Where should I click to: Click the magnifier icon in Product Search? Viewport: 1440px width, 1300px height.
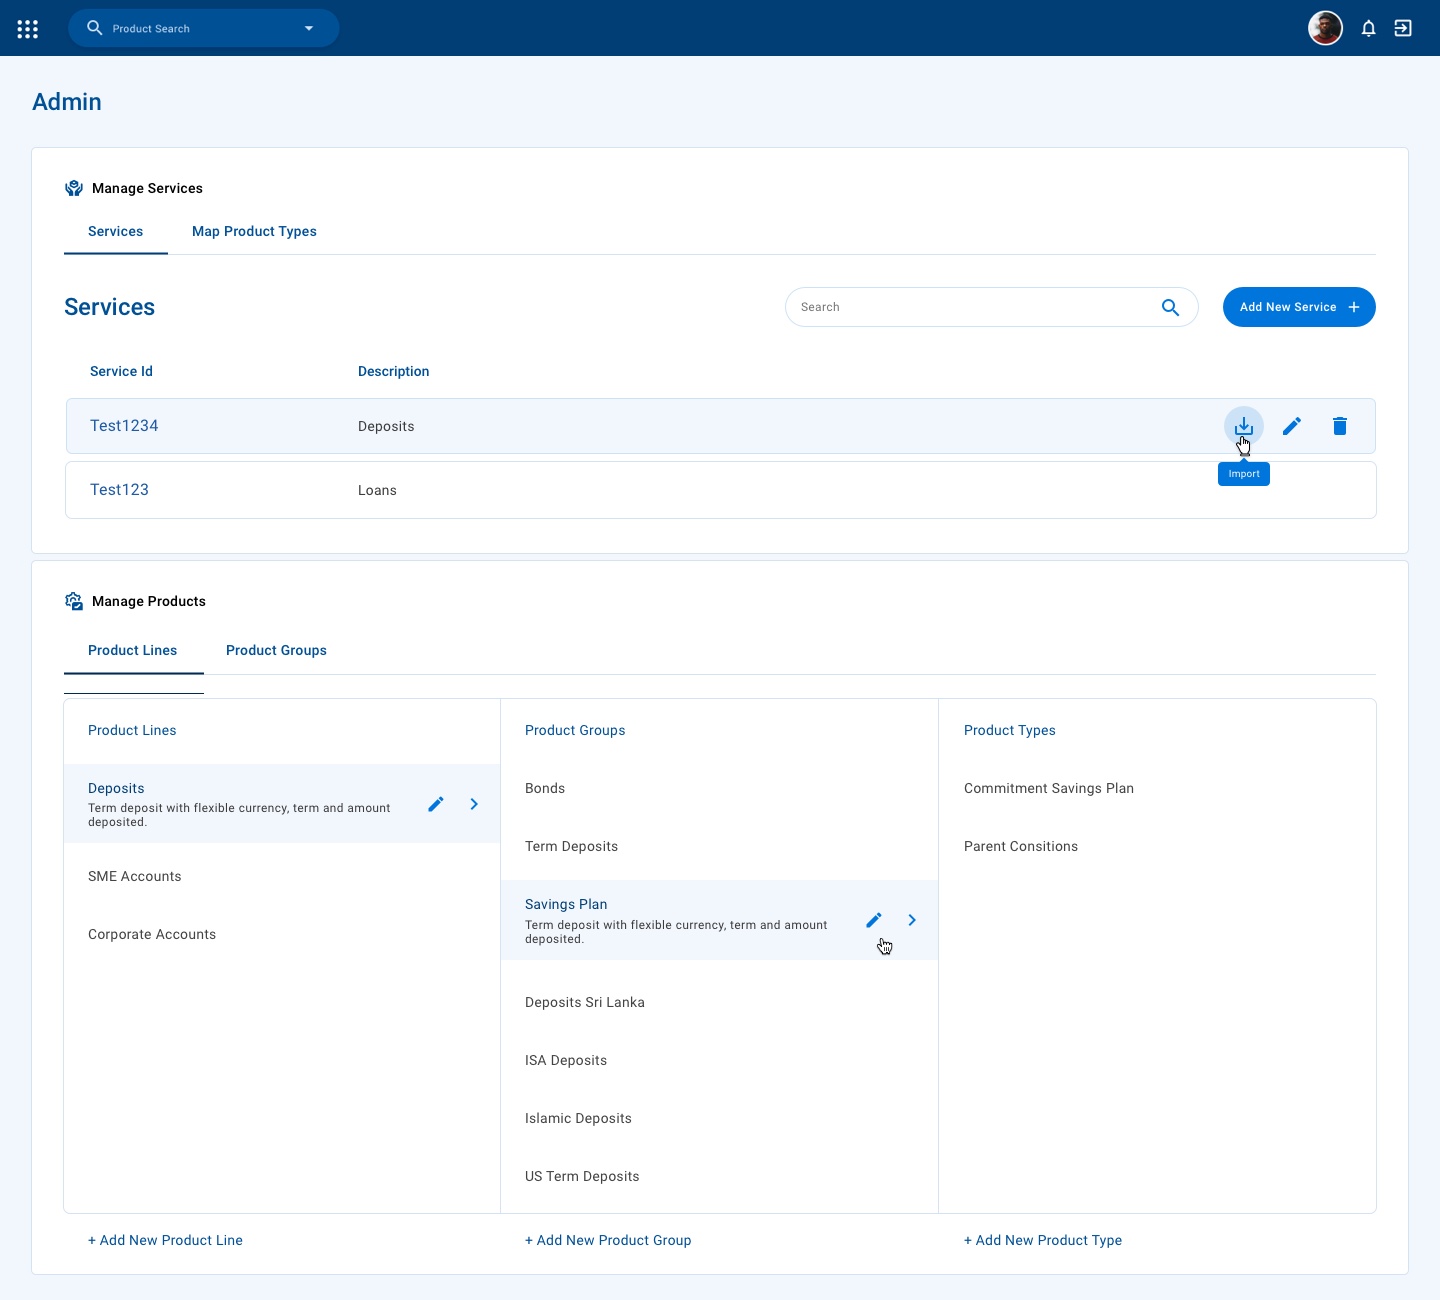click(x=95, y=28)
